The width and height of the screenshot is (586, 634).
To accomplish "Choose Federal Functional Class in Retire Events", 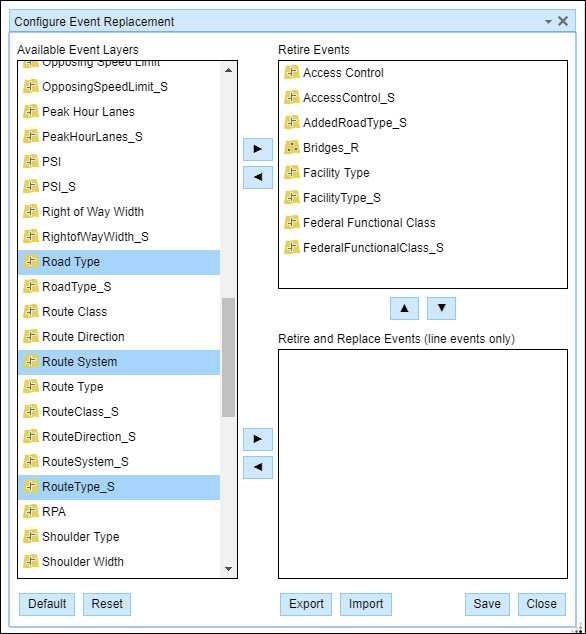I will tap(423, 223).
